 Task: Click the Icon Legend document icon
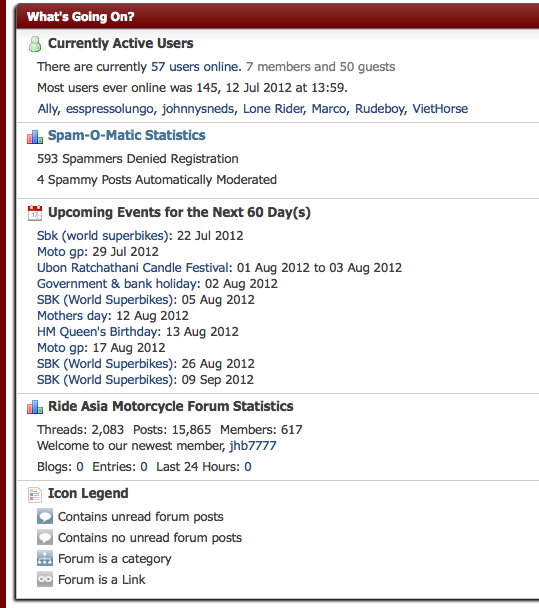tap(35, 494)
